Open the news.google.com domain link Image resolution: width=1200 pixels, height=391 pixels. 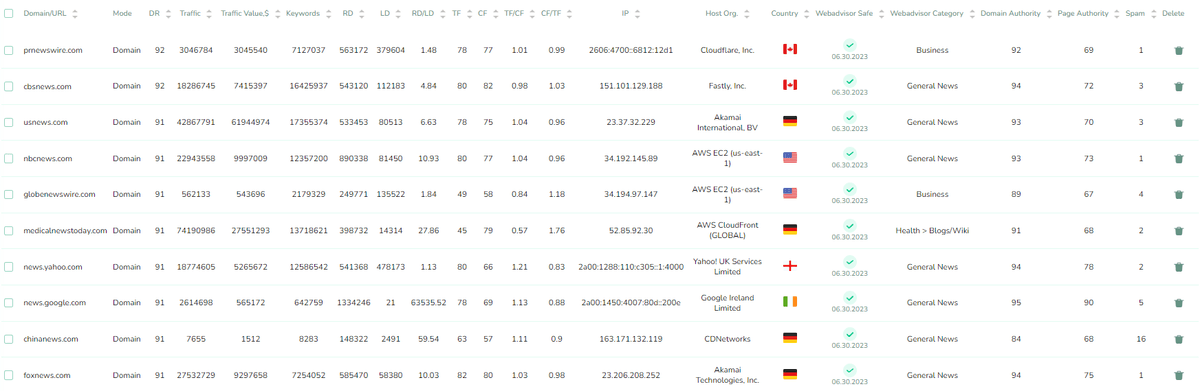56,303
